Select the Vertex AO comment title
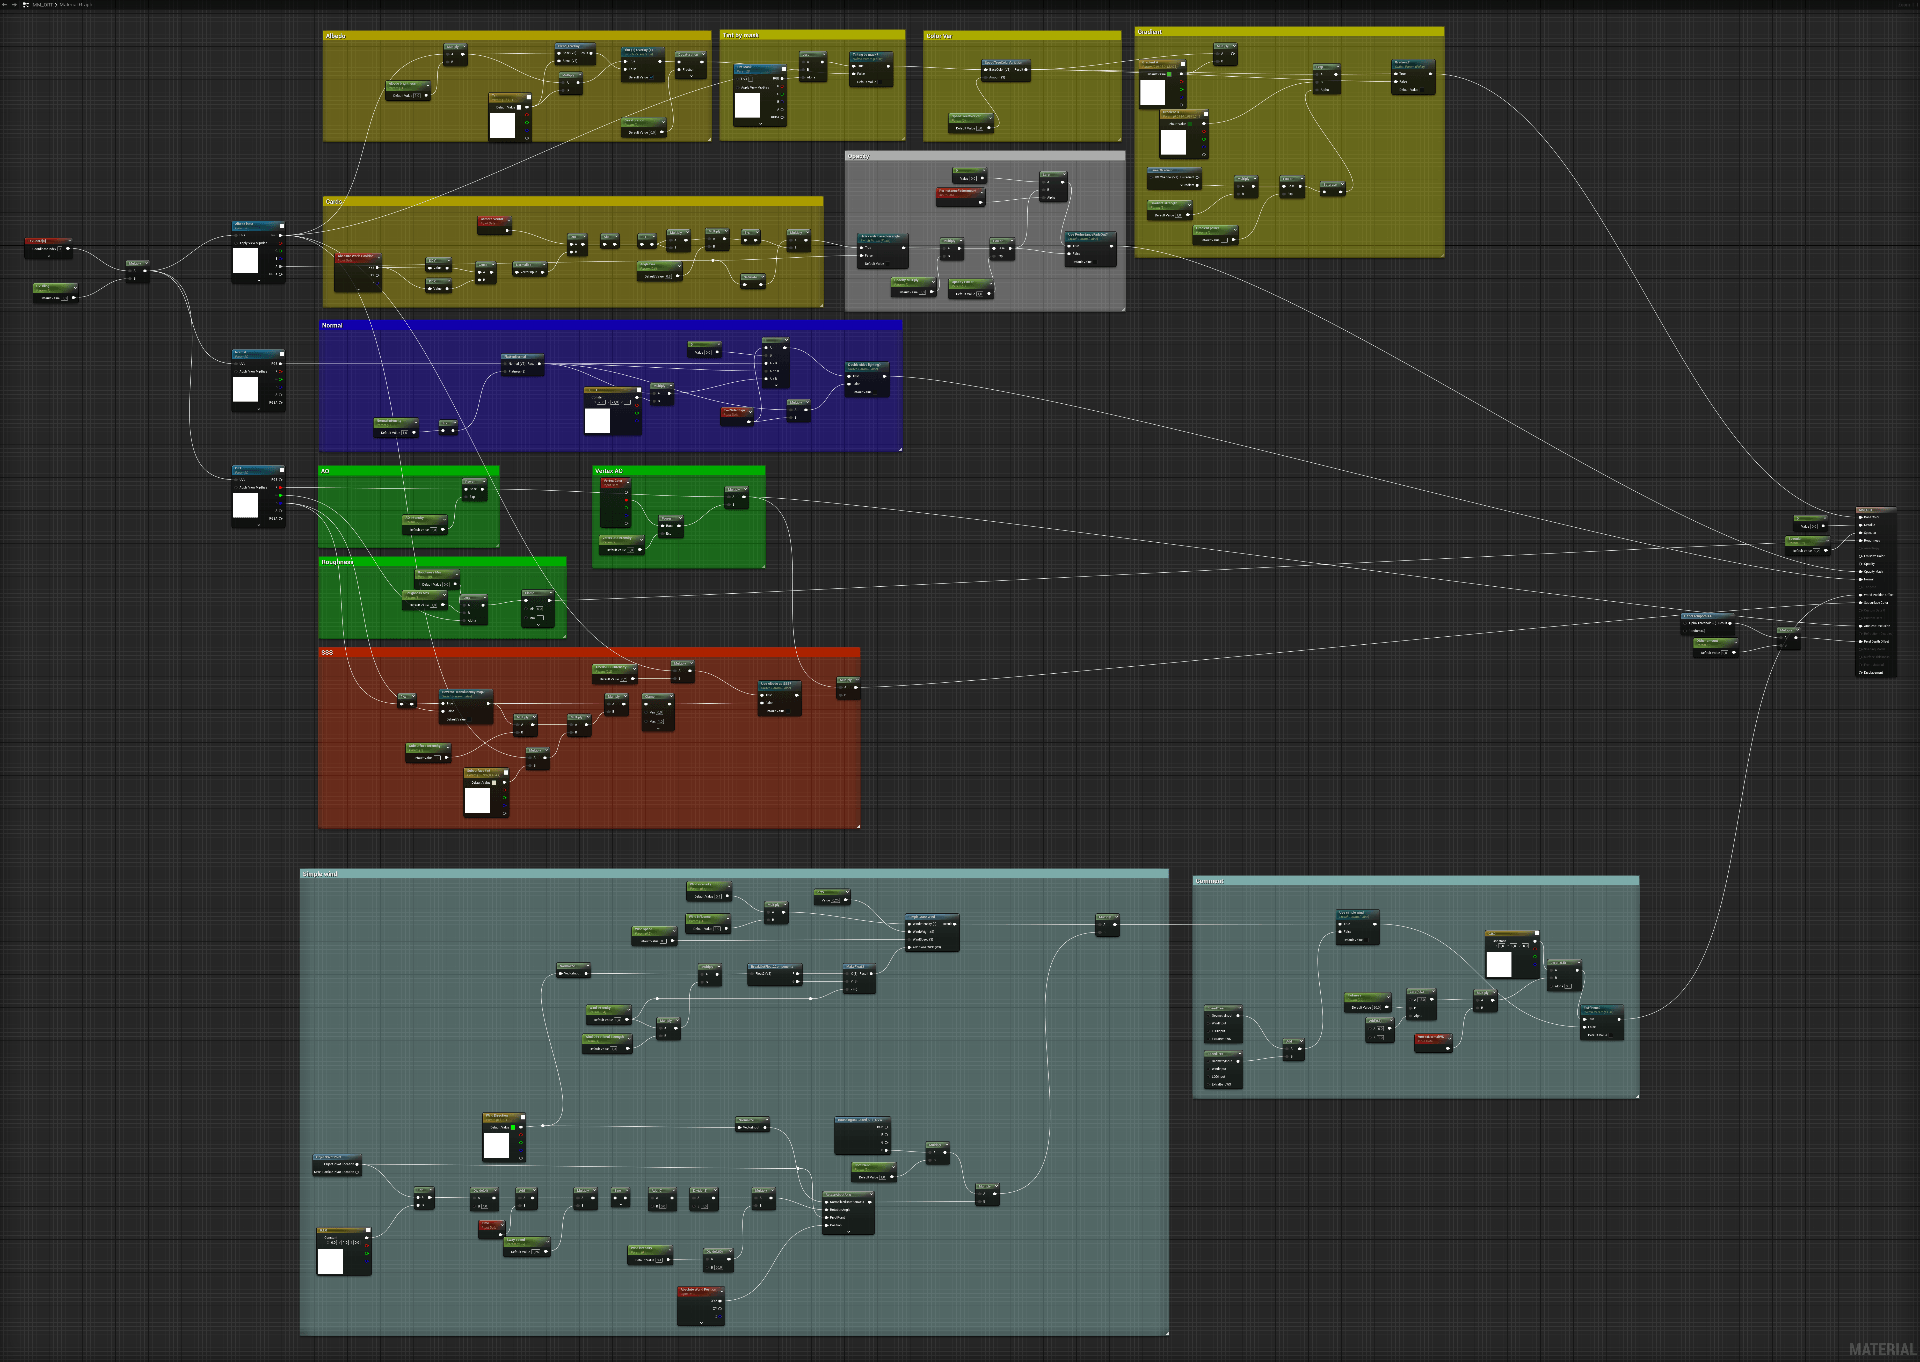This screenshot has height=1362, width=1920. tap(609, 471)
